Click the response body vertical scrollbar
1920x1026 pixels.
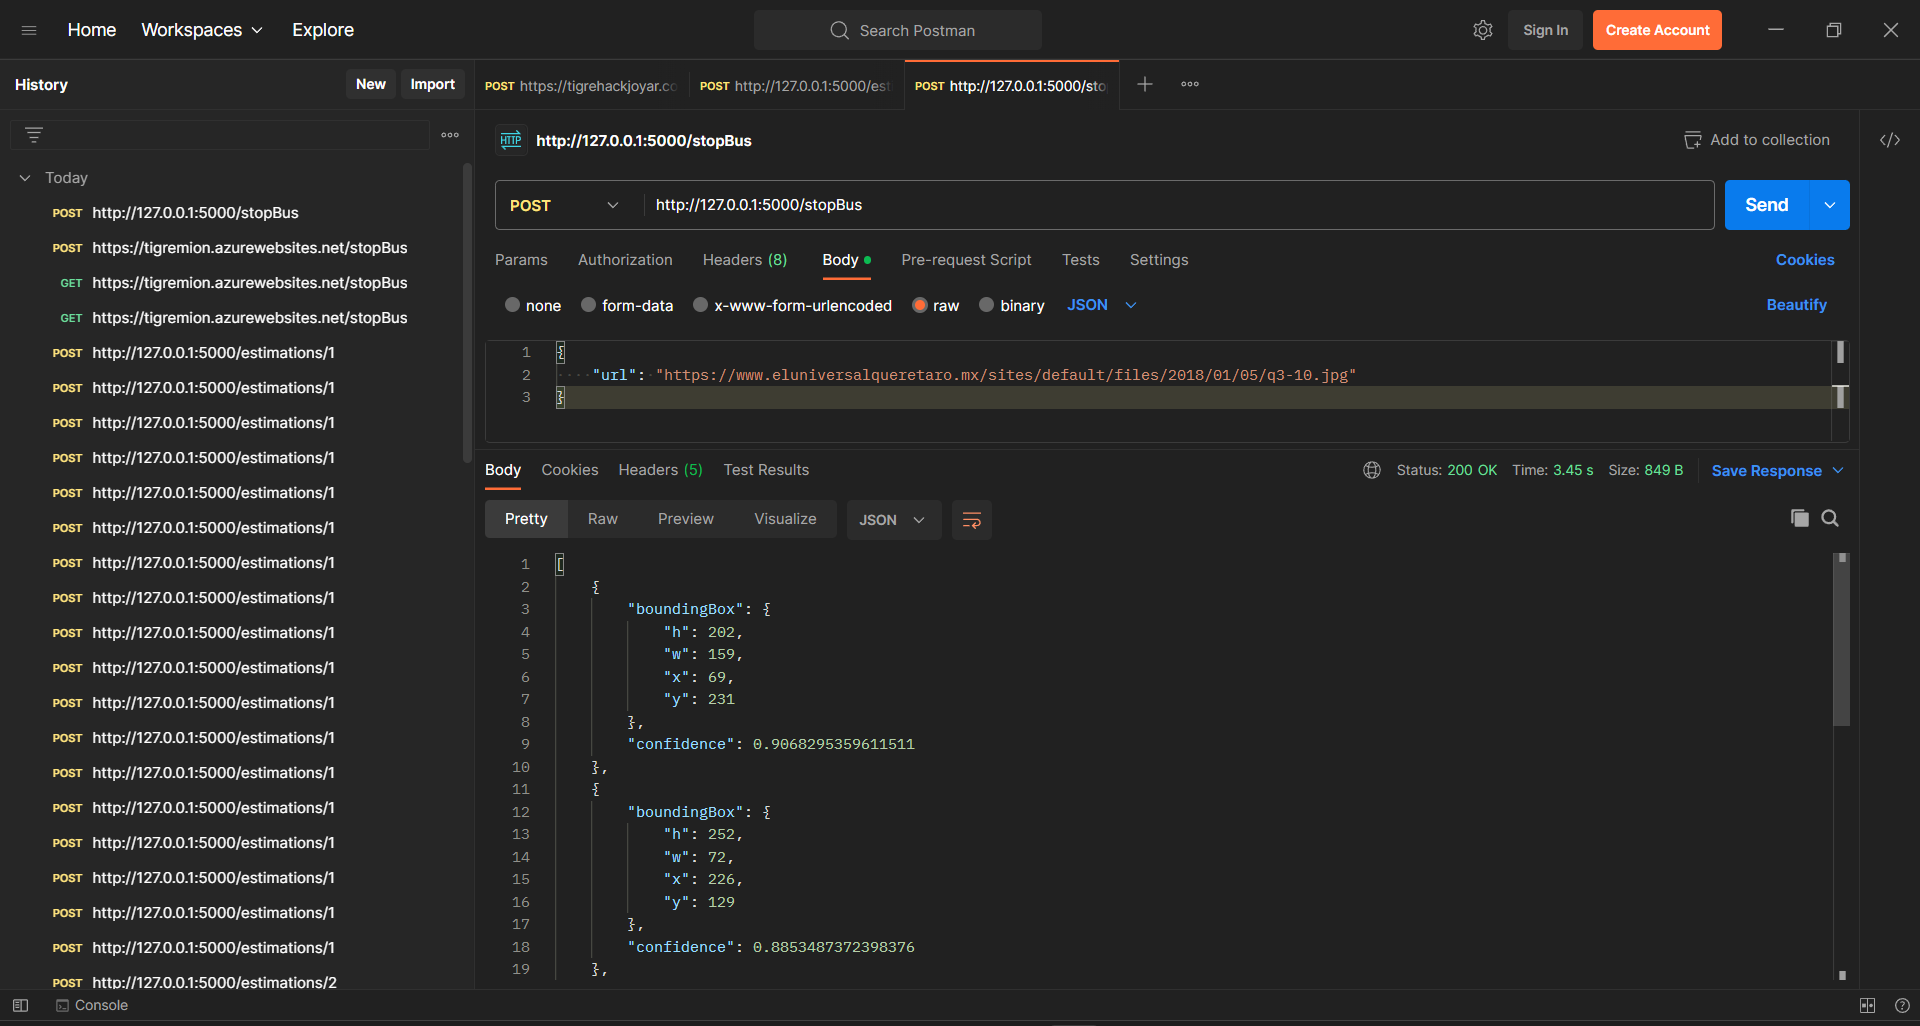click(1841, 640)
